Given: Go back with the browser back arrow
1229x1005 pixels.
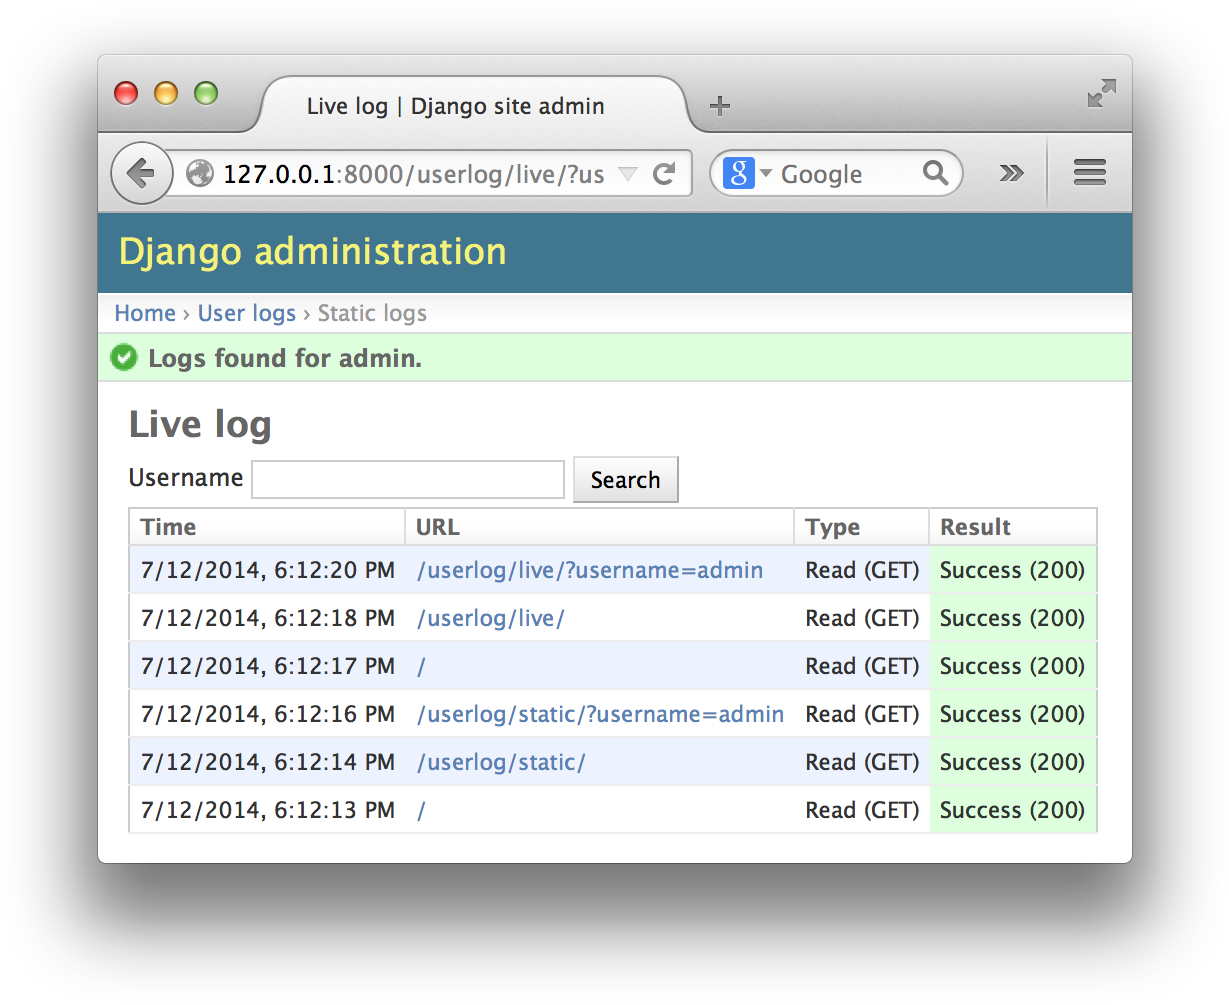Looking at the screenshot, I should tap(141, 173).
